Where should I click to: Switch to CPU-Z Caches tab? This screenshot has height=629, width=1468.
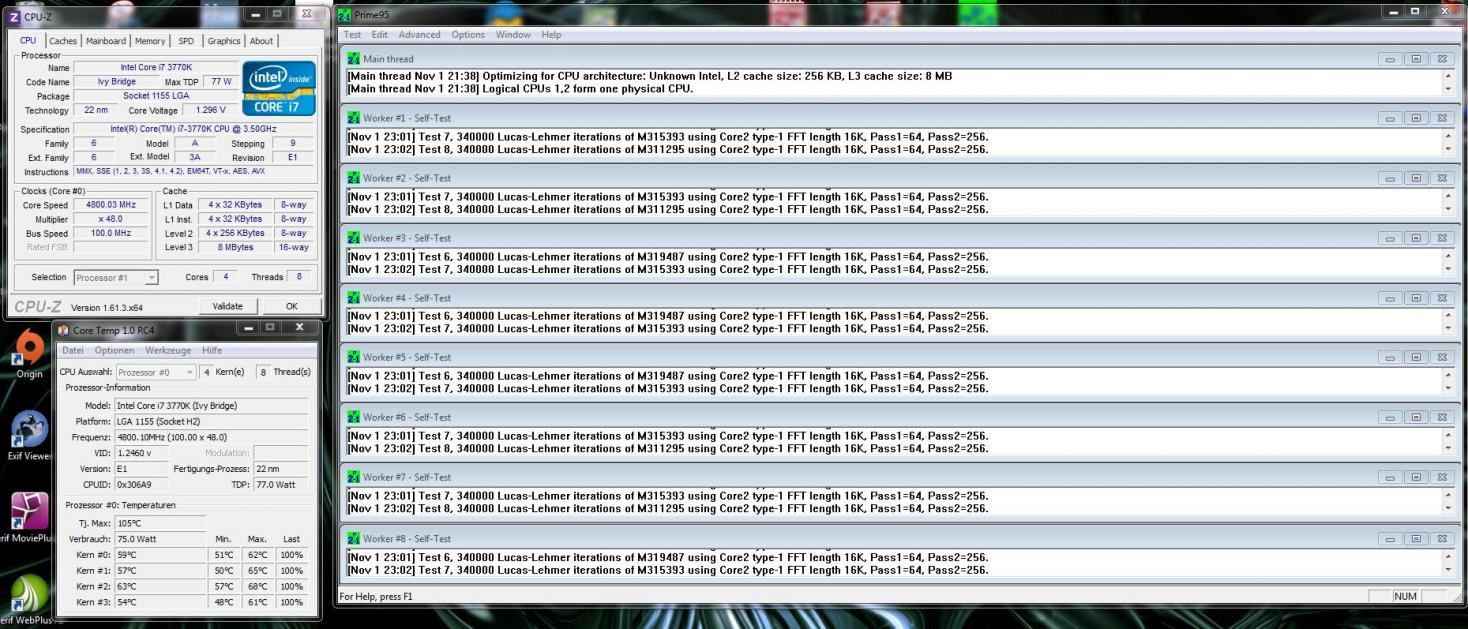(x=63, y=41)
